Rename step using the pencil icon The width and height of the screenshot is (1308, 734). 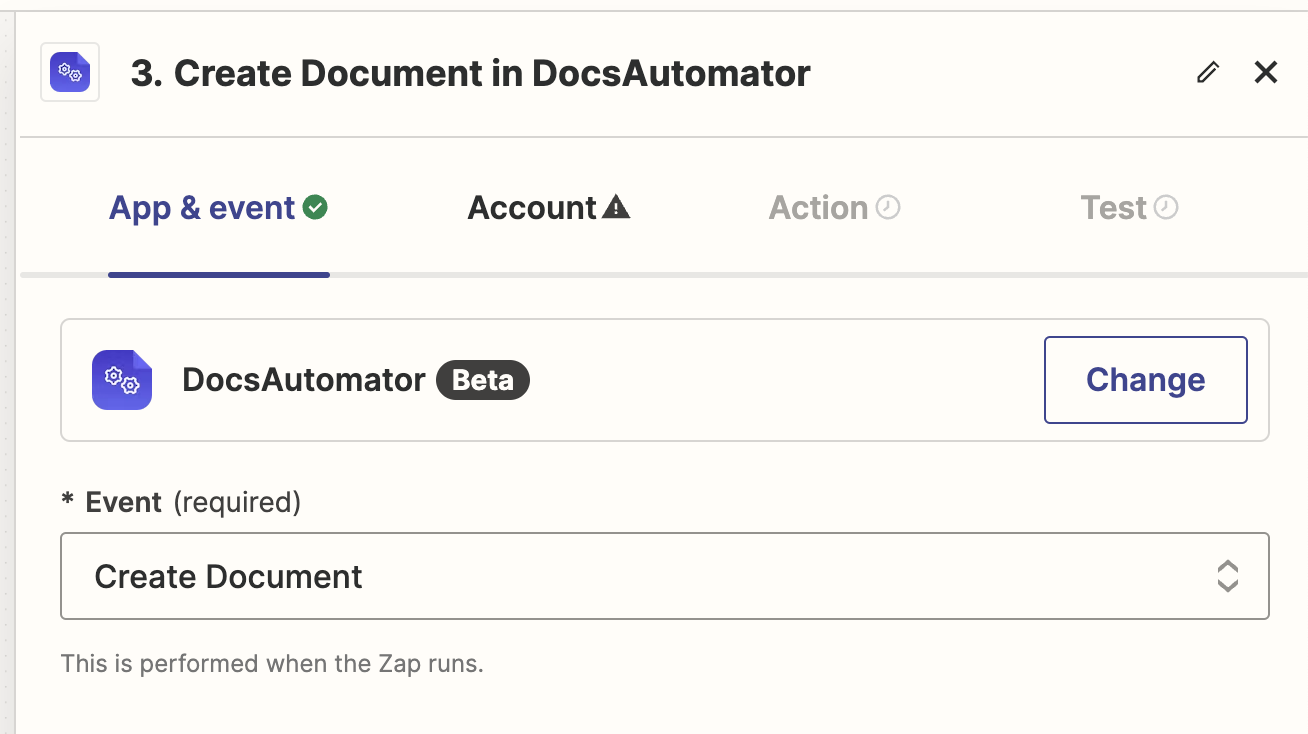1208,72
